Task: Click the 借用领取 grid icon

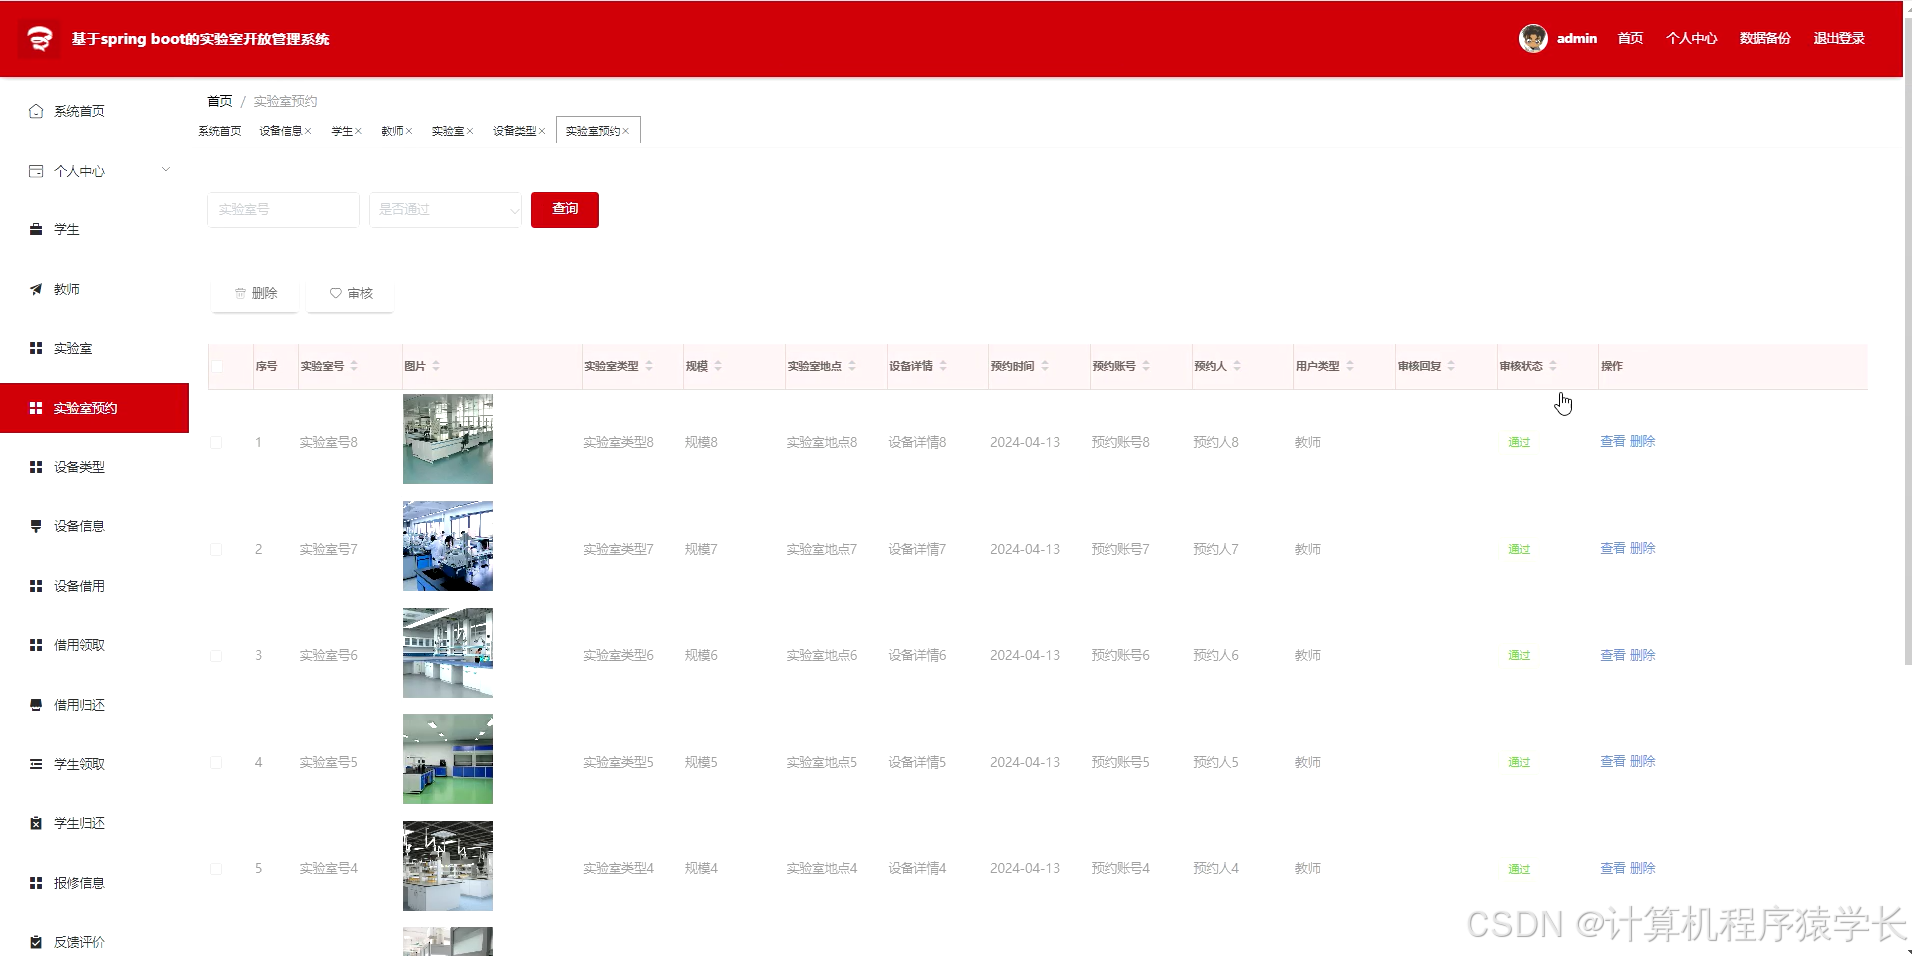Action: 36,645
